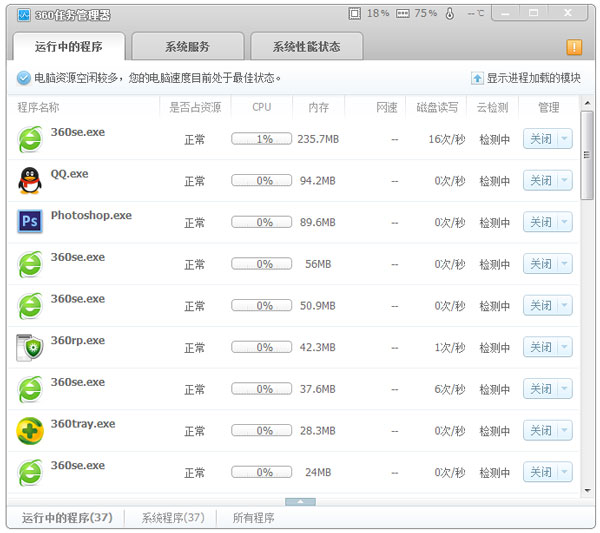Sort by the 磁盘读写 column header

click(x=437, y=107)
